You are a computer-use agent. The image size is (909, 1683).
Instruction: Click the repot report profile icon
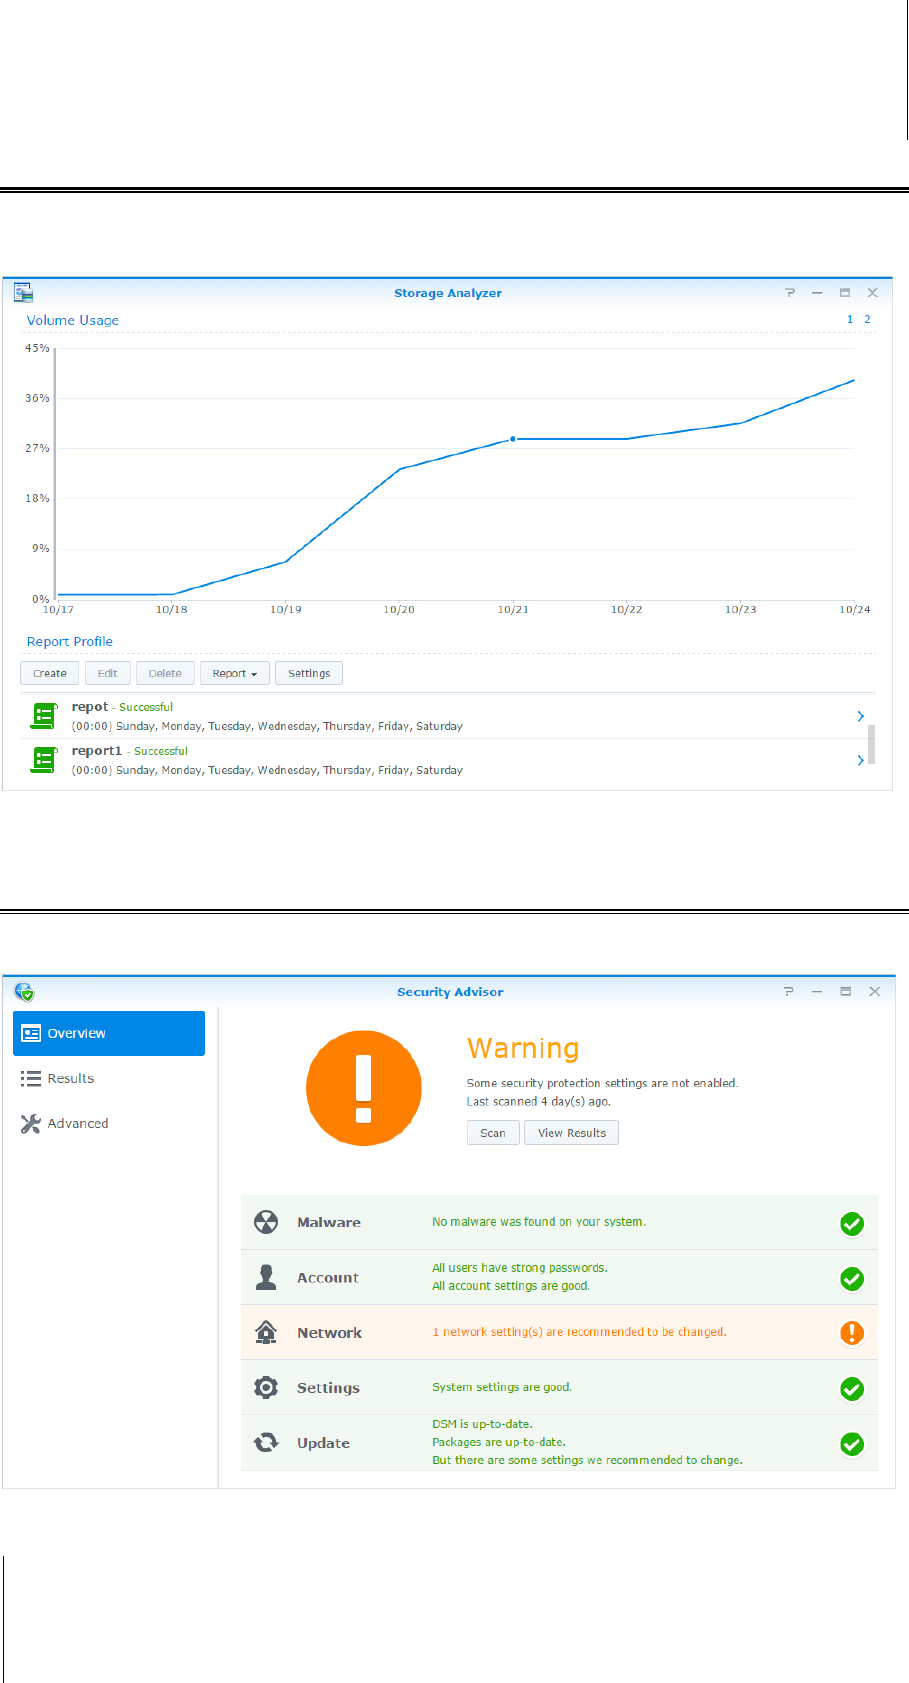pos(44,716)
